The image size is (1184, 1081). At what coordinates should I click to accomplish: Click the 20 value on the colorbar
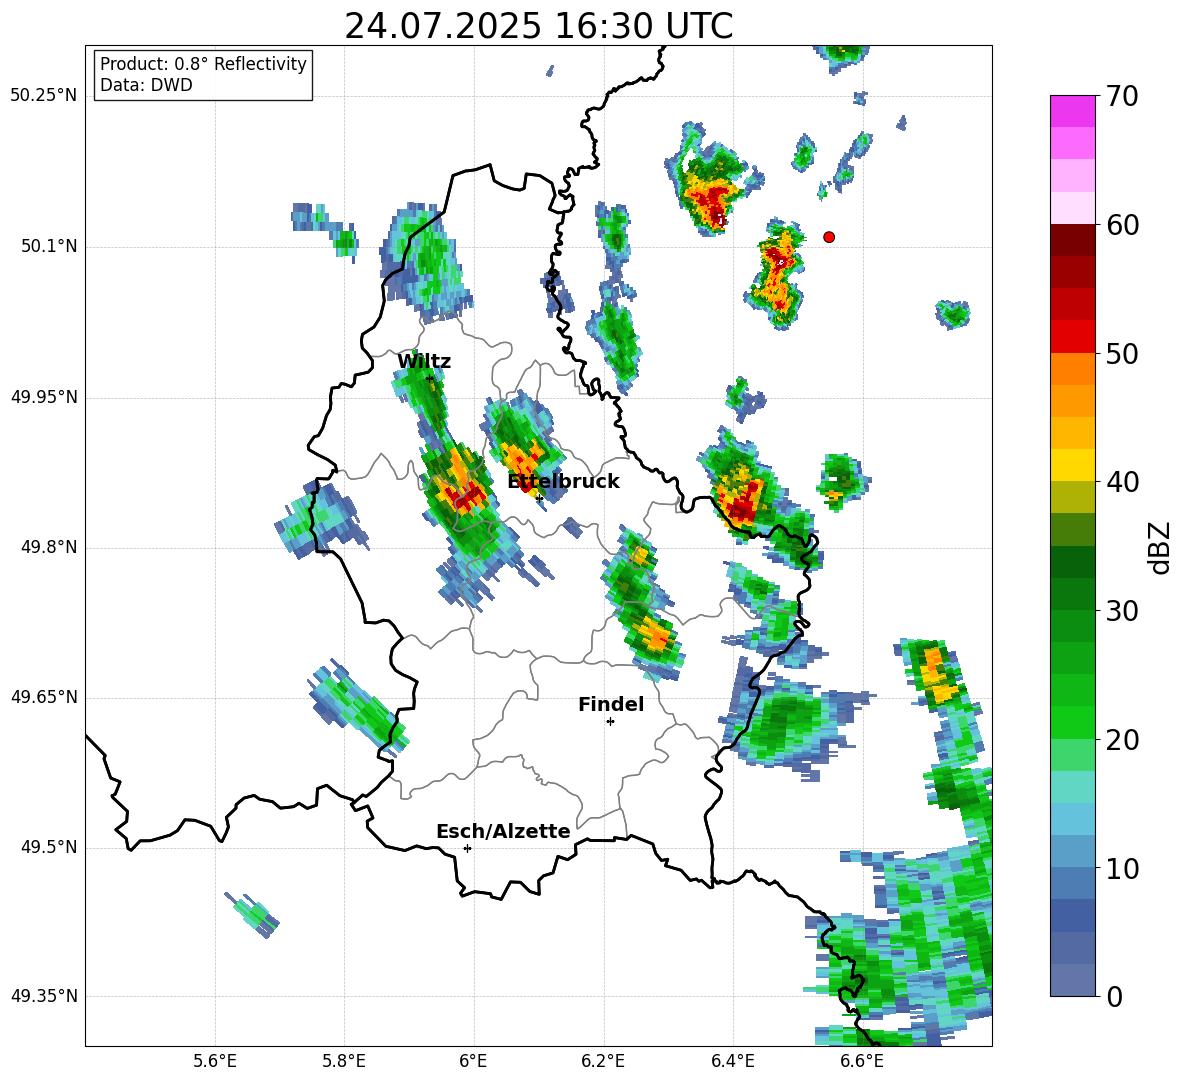click(x=1122, y=740)
